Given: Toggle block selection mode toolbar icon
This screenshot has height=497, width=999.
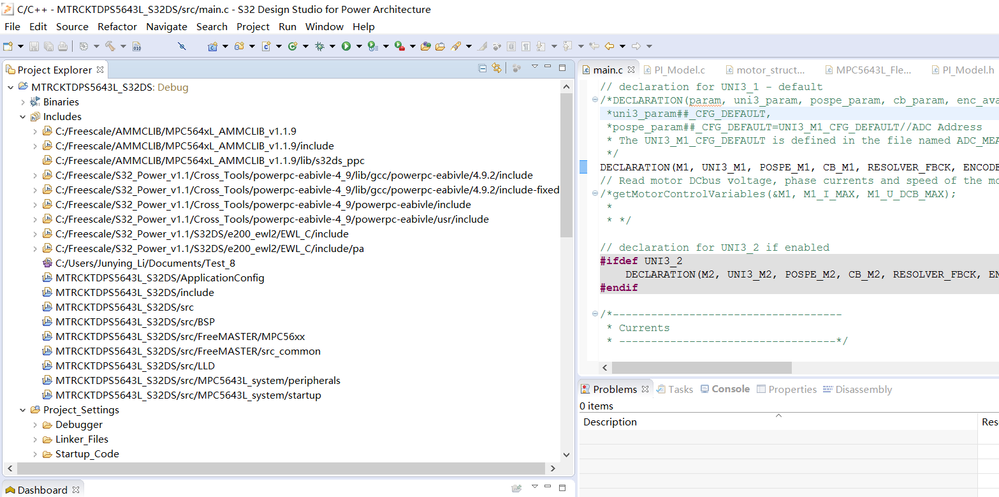Looking at the screenshot, I should (x=511, y=46).
